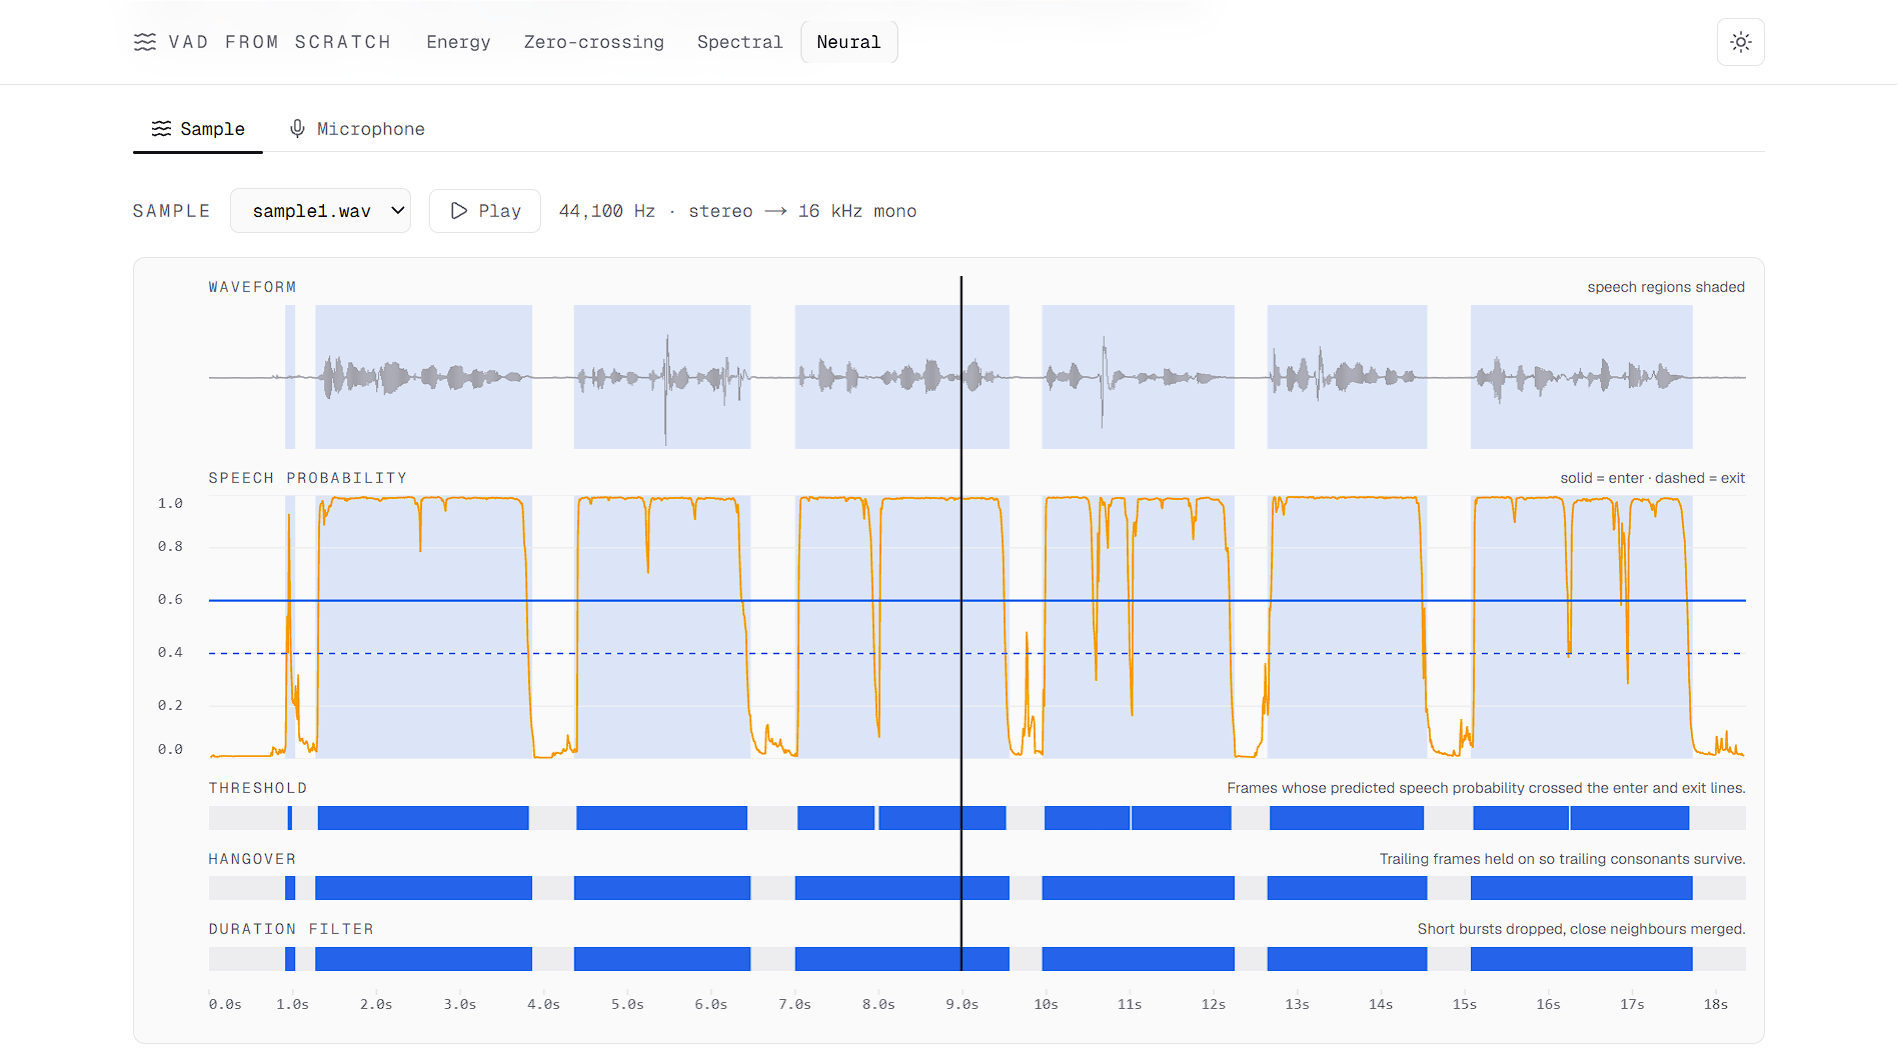Toggle the light/dark theme sun button
The image size is (1898, 1060).
click(x=1740, y=42)
